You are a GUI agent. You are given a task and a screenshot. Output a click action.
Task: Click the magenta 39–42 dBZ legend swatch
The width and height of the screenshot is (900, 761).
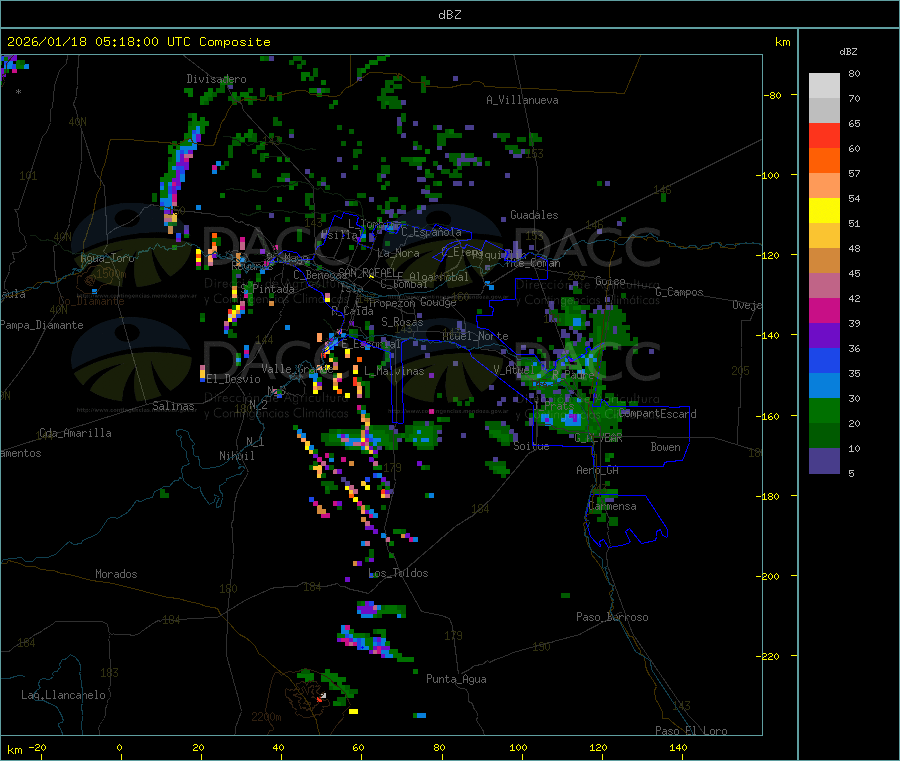tap(824, 310)
